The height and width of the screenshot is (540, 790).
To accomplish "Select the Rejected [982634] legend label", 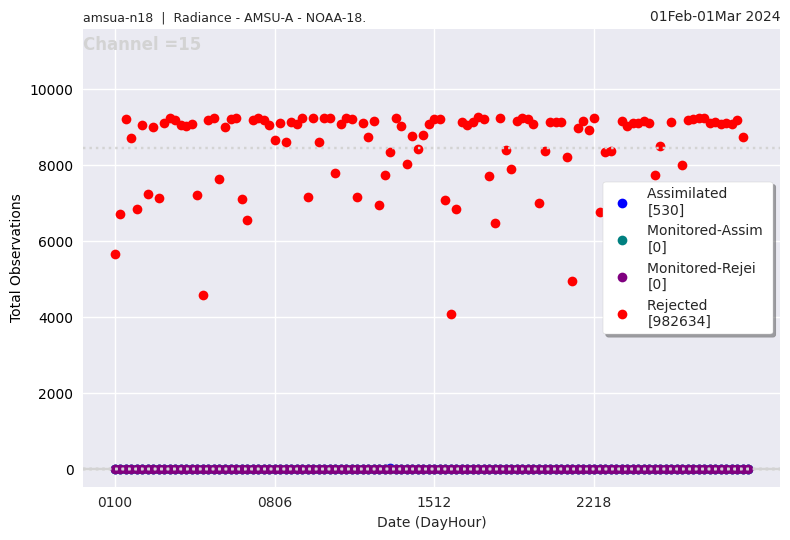I will (691, 313).
